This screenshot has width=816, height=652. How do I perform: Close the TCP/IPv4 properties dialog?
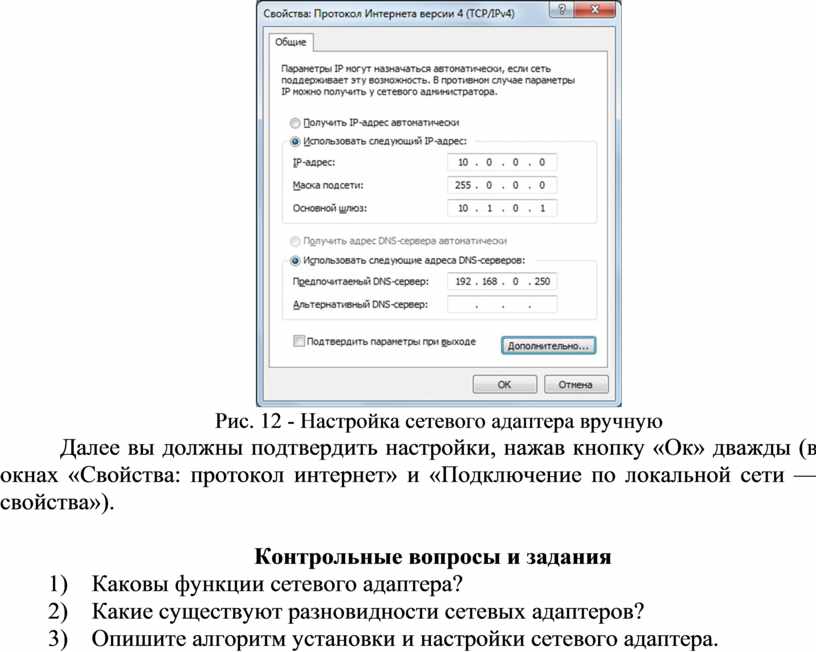point(595,10)
